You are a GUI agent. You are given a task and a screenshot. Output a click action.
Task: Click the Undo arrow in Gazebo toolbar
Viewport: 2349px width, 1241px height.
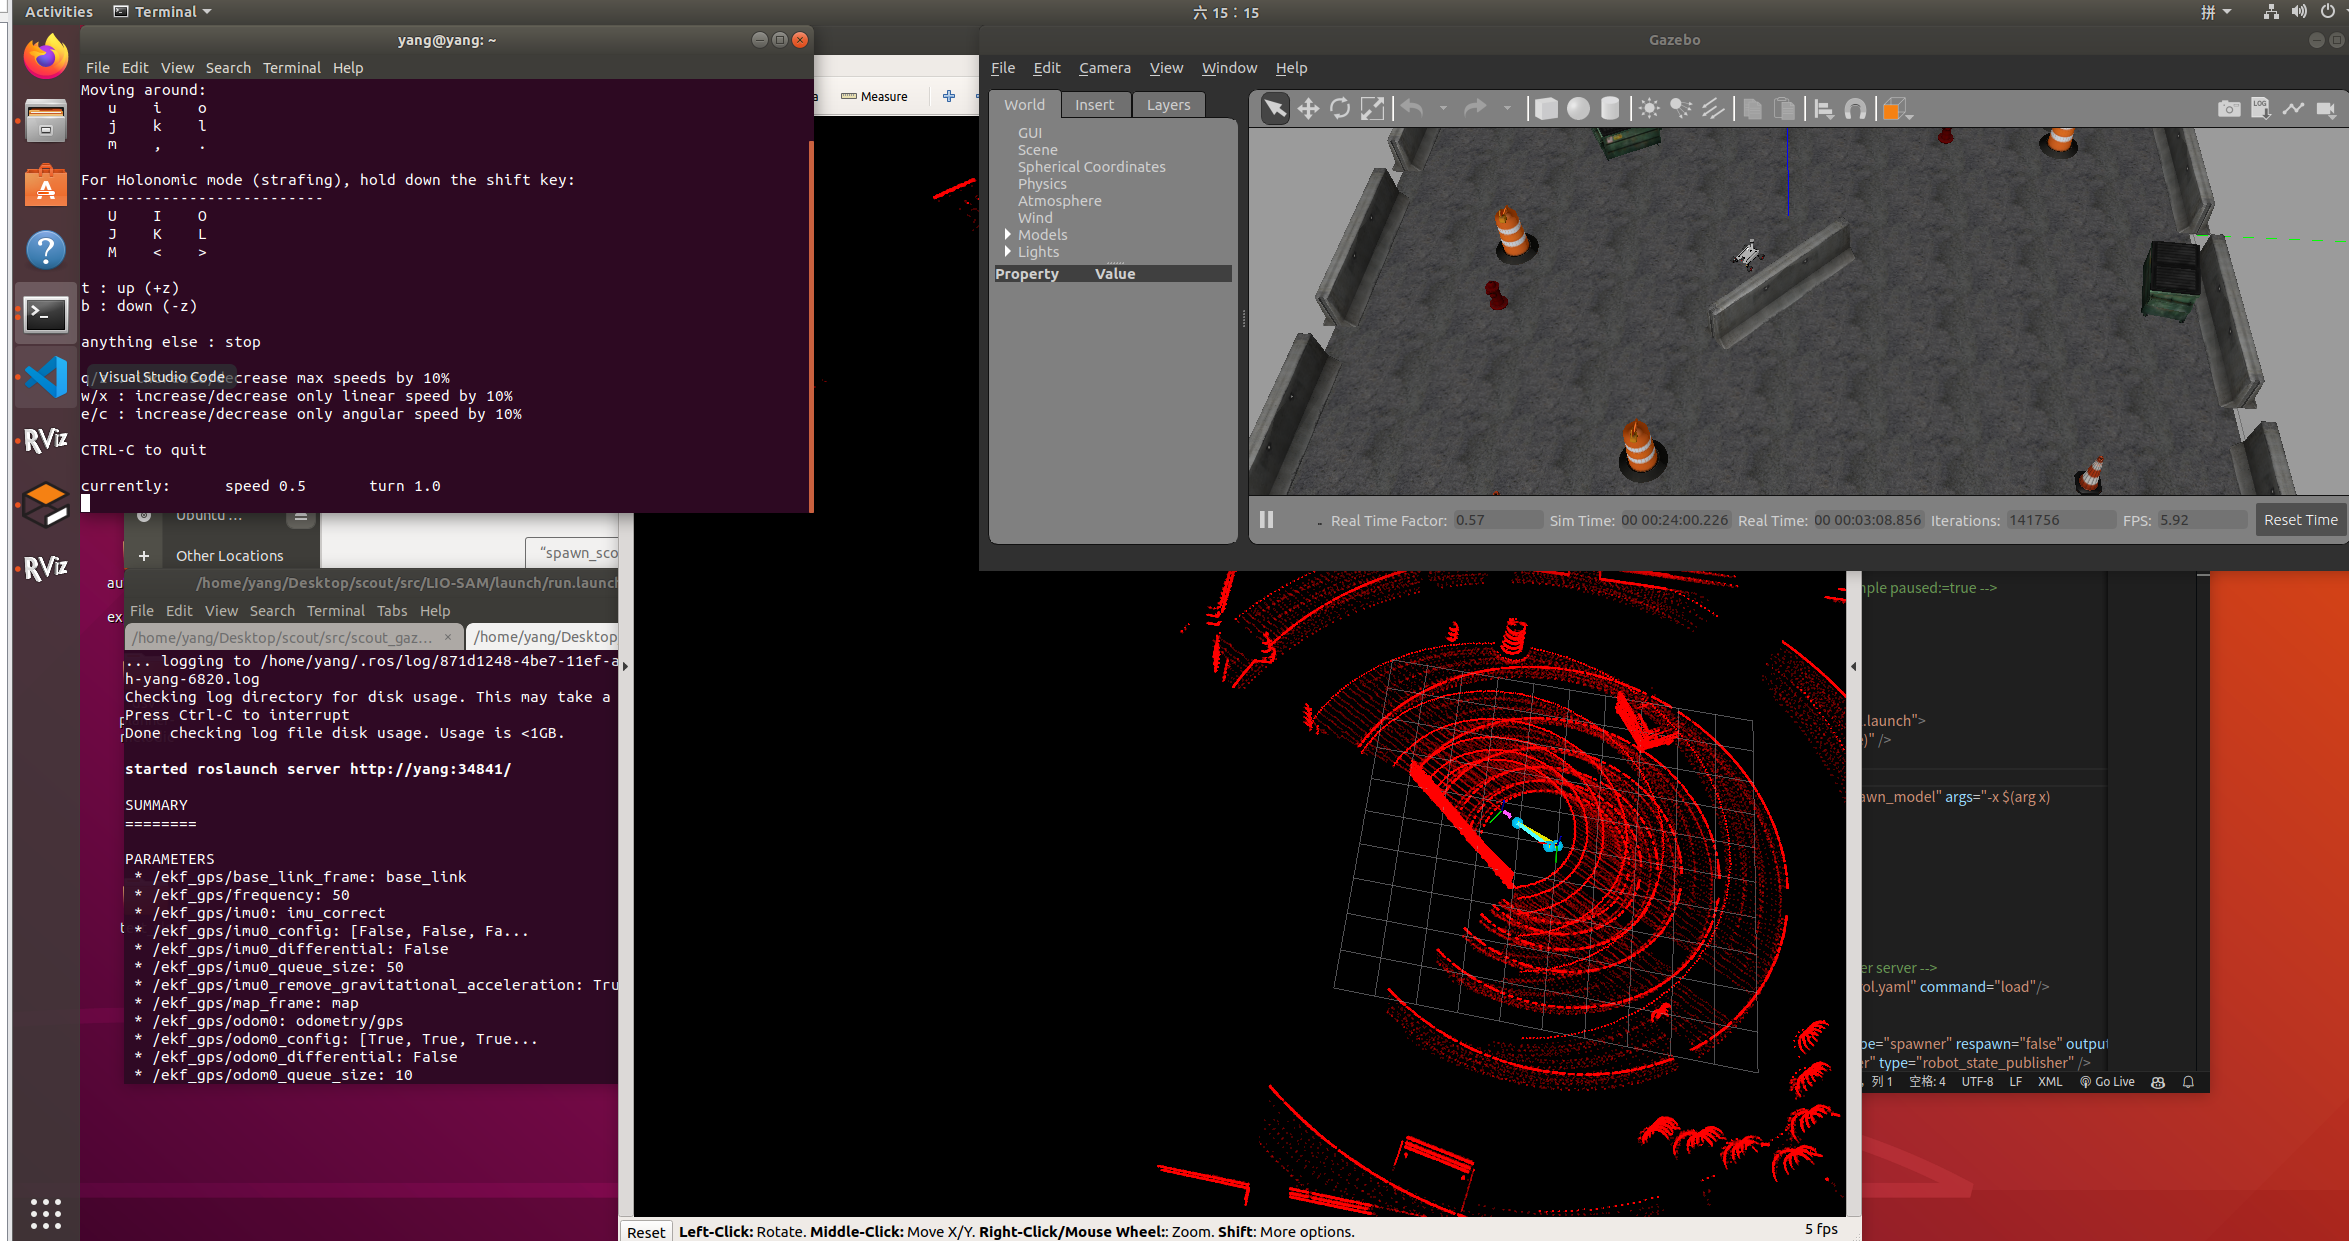[x=1411, y=108]
